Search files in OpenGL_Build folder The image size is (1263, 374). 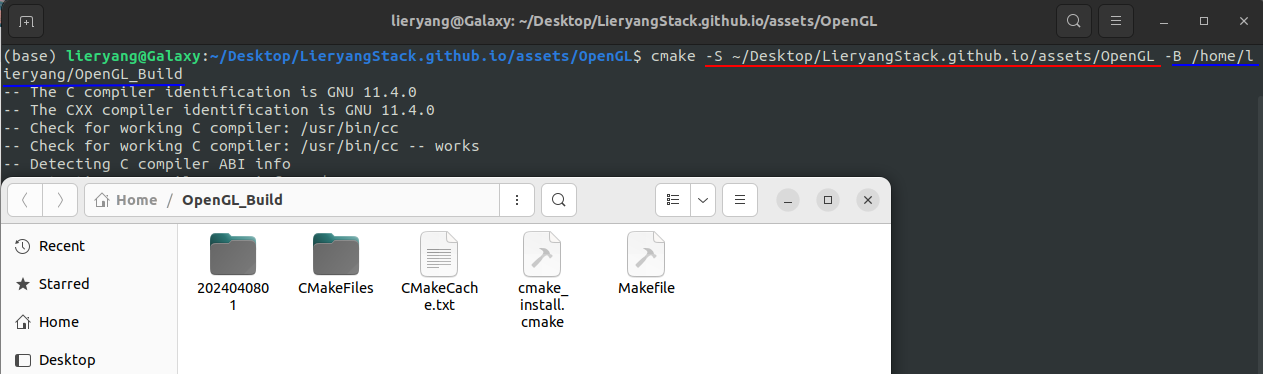pyautogui.click(x=559, y=200)
